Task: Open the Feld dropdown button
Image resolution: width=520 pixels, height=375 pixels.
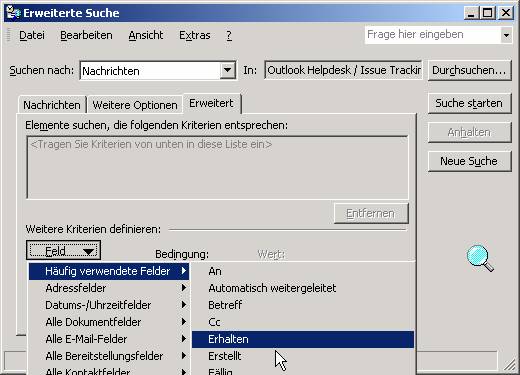Action: [x=63, y=251]
